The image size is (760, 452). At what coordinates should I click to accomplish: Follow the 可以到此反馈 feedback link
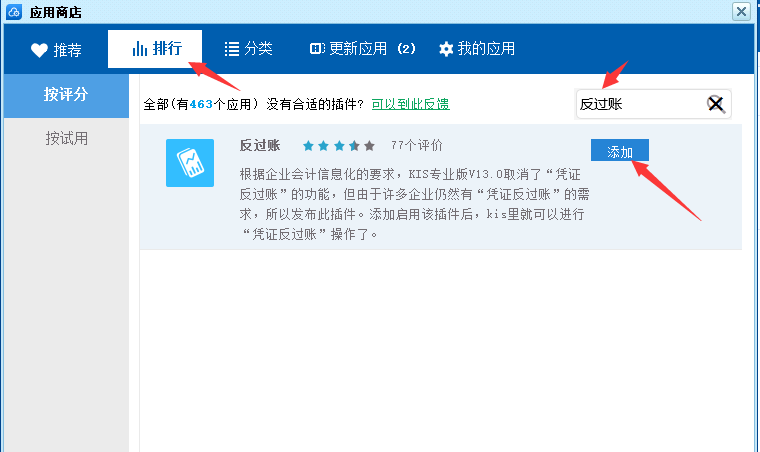click(x=410, y=103)
